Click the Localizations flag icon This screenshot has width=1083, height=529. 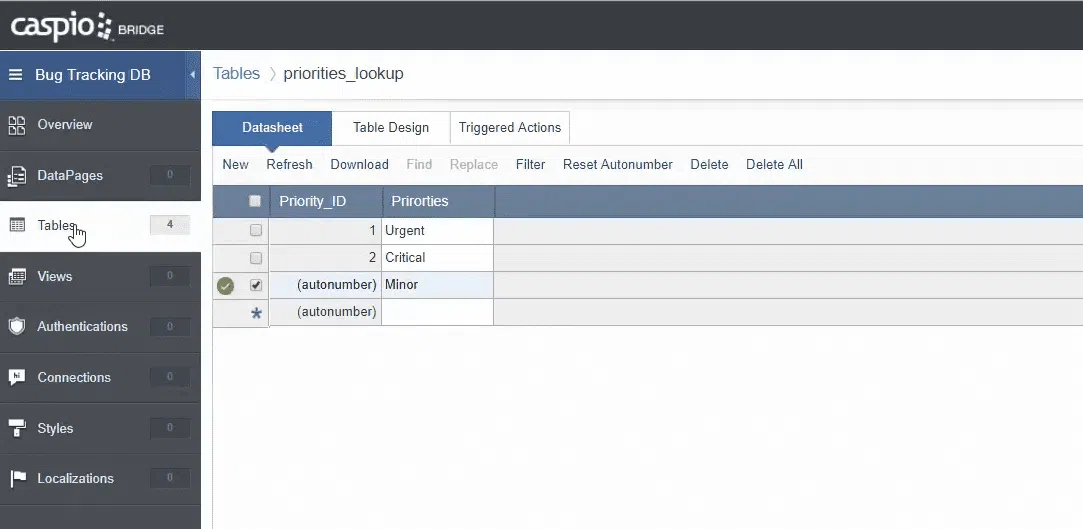click(17, 479)
